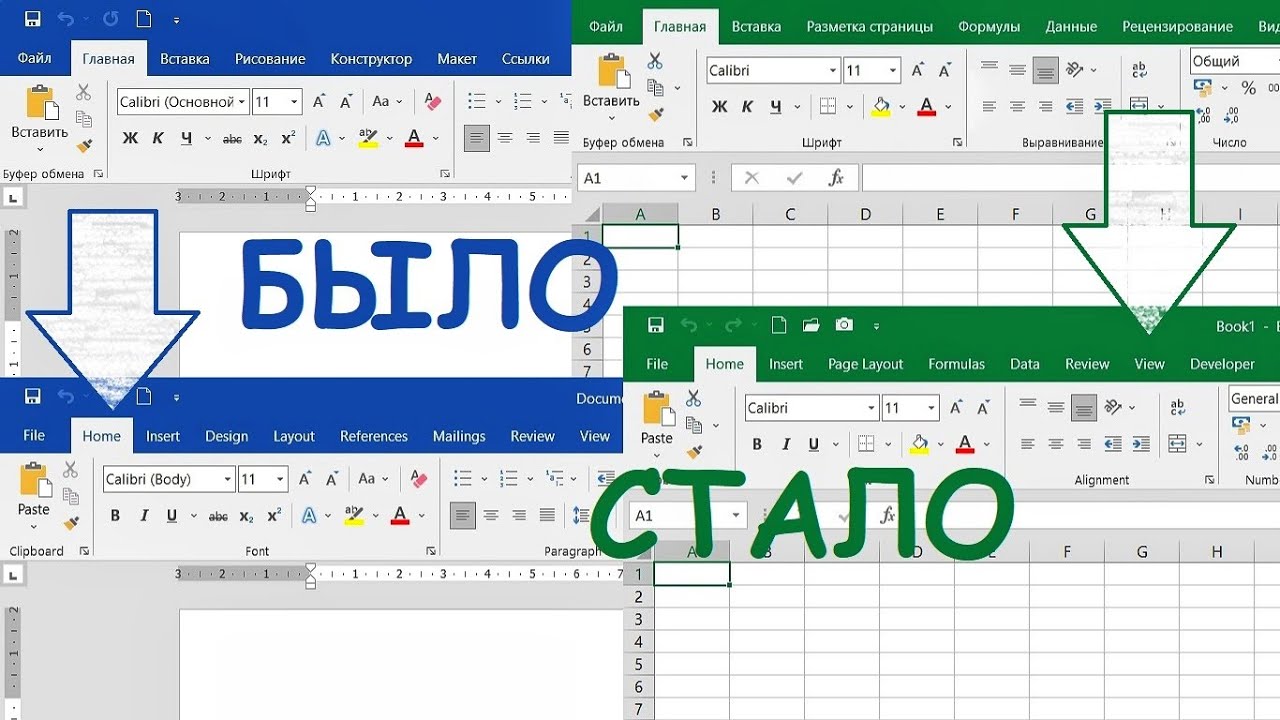
Task: Click Save icon in Russian Word title bar
Action: pos(32,19)
